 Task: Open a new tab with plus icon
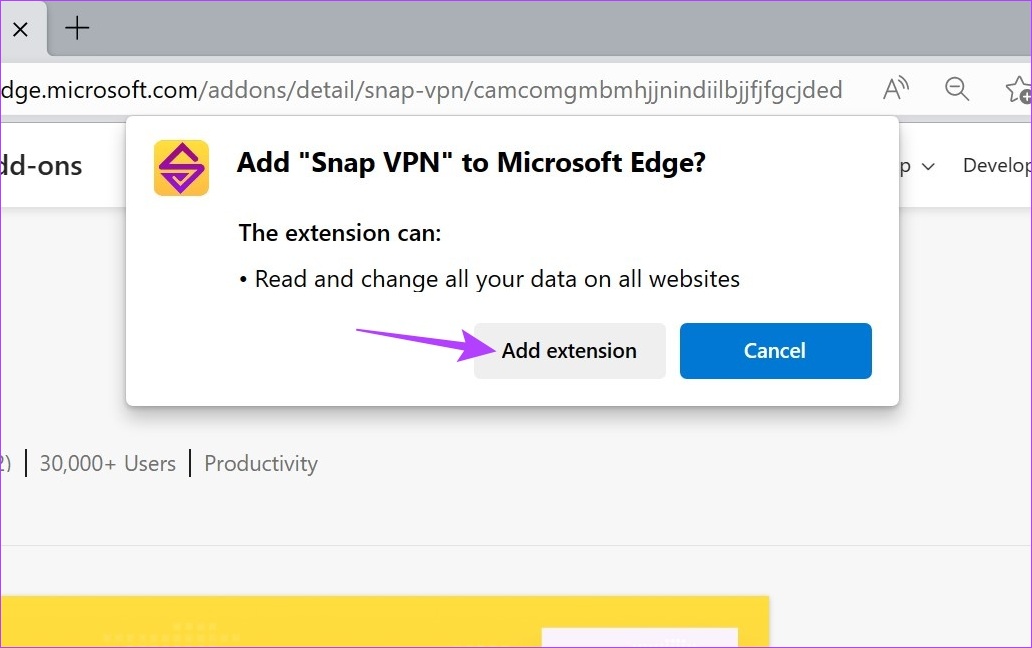77,28
